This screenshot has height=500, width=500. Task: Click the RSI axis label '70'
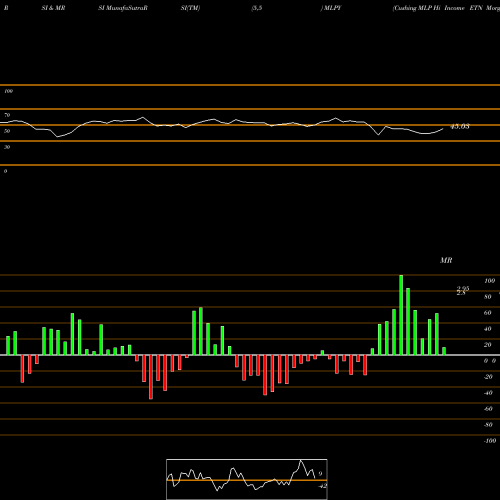coord(7,115)
